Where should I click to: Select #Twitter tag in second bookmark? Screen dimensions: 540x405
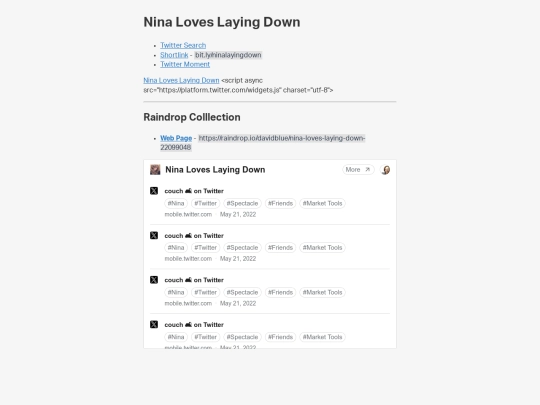[x=206, y=248]
